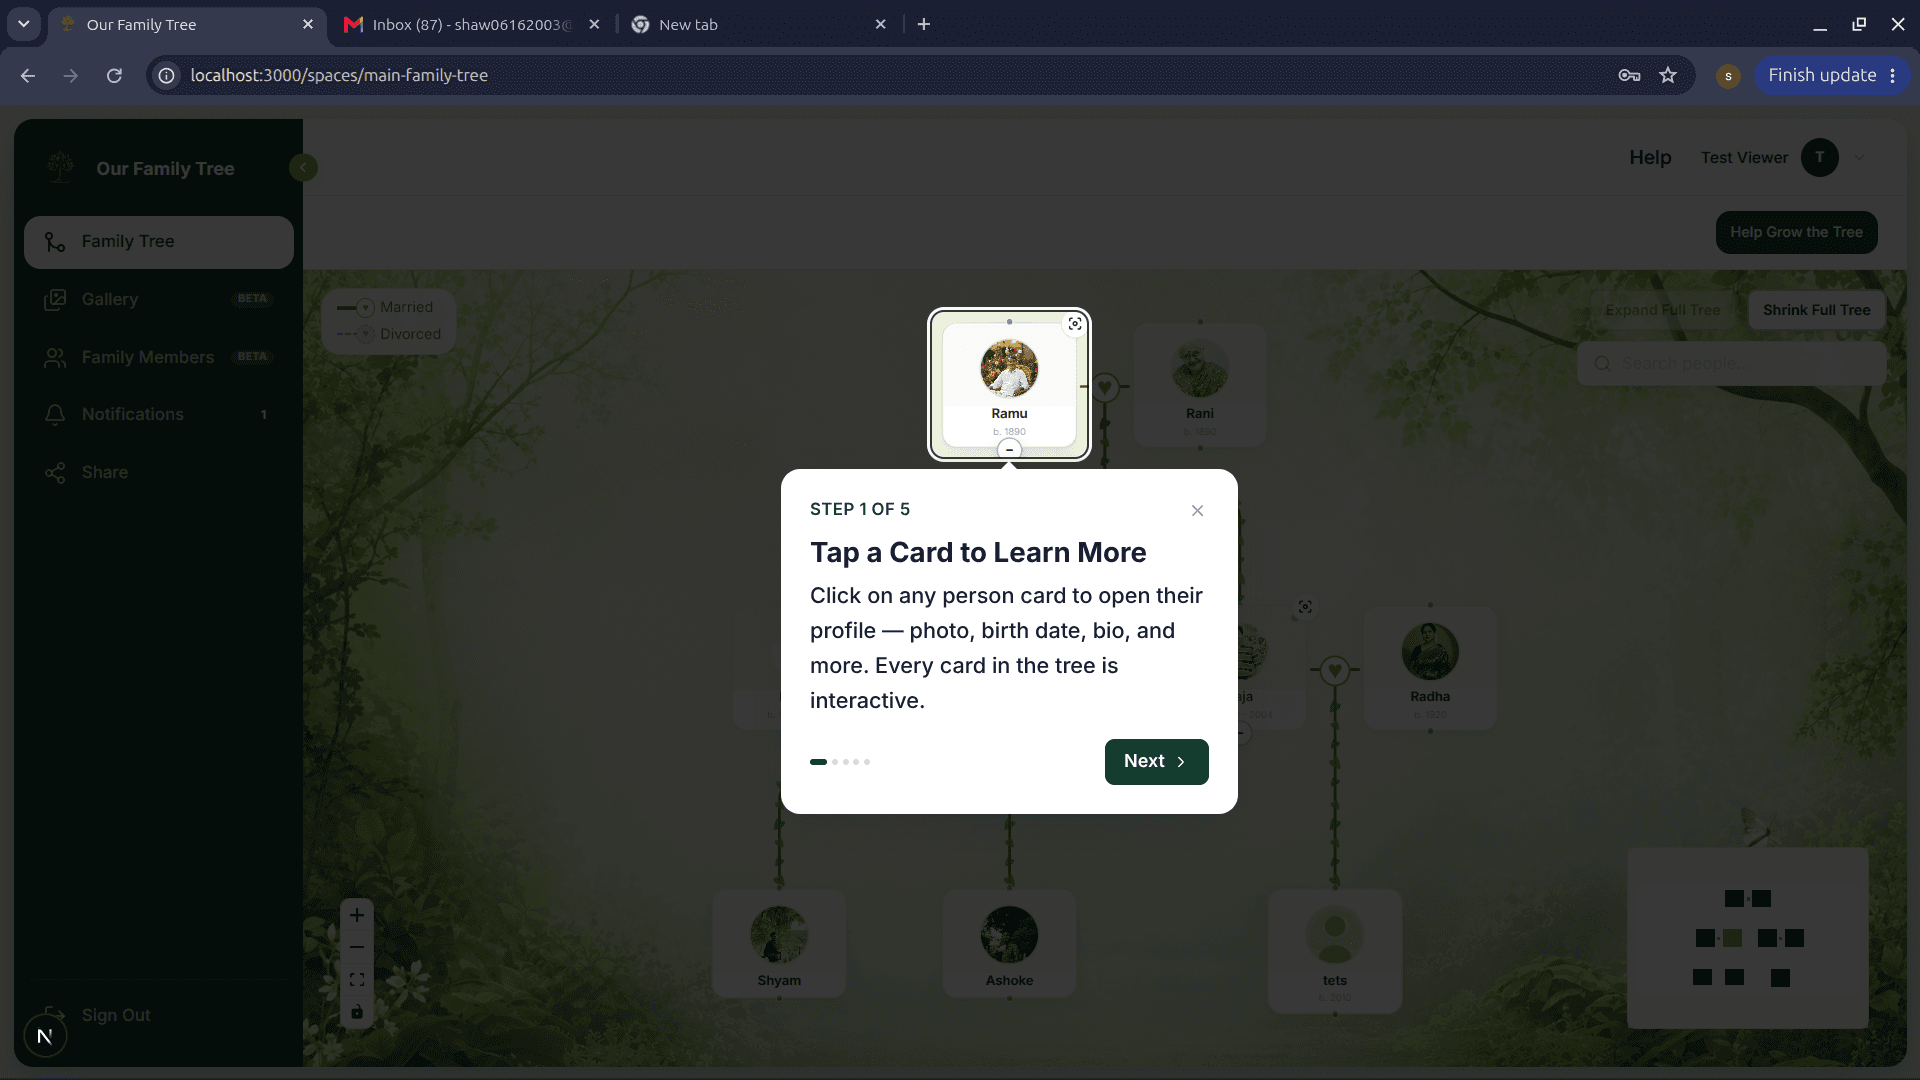This screenshot has height=1080, width=1920.
Task: Open a new browser tab with plus
Action: point(924,24)
